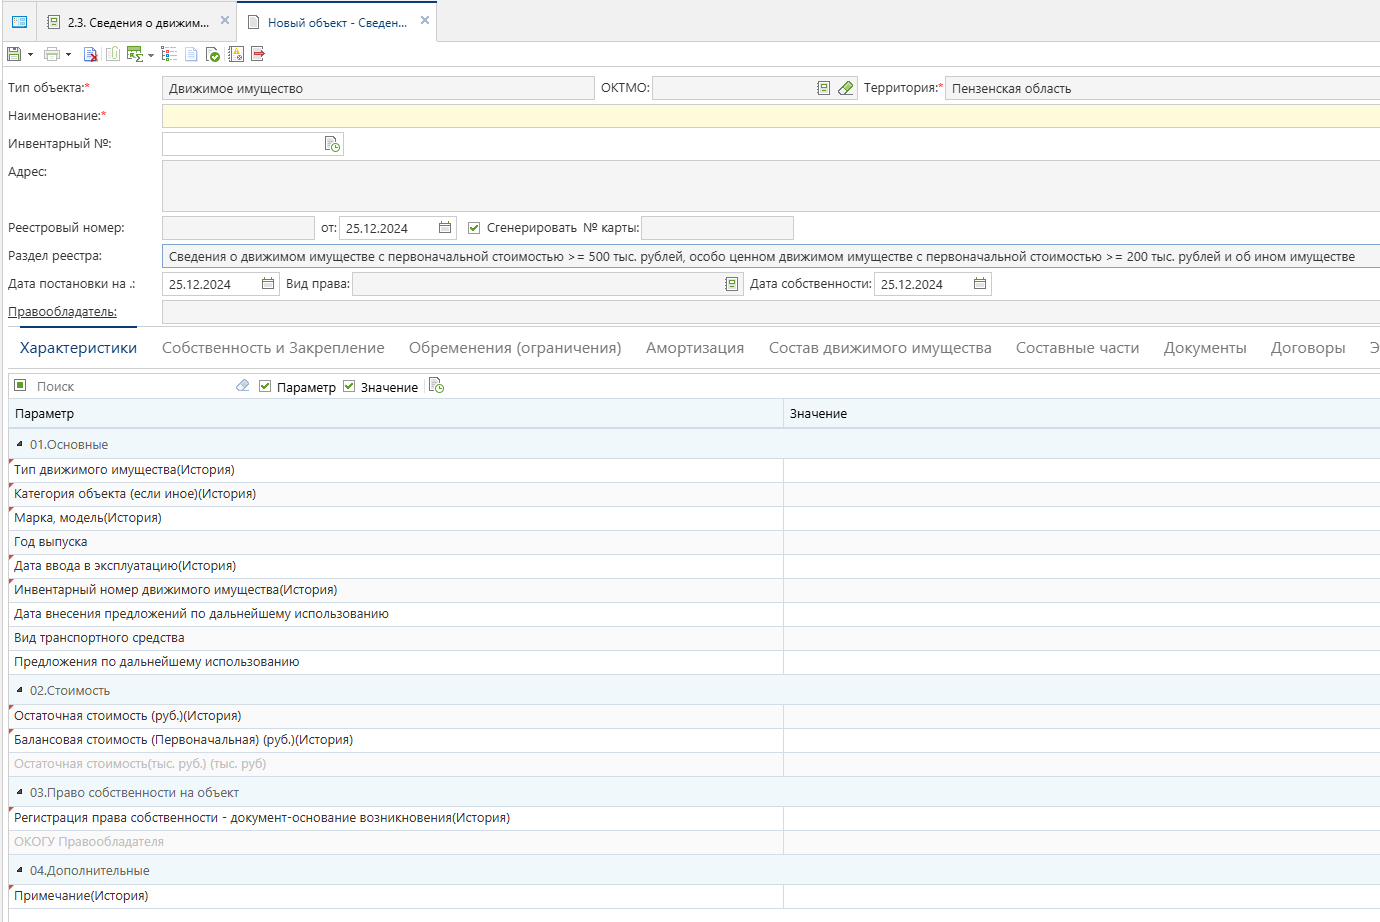
Task: Switch to the Амортизация tab
Action: point(695,348)
